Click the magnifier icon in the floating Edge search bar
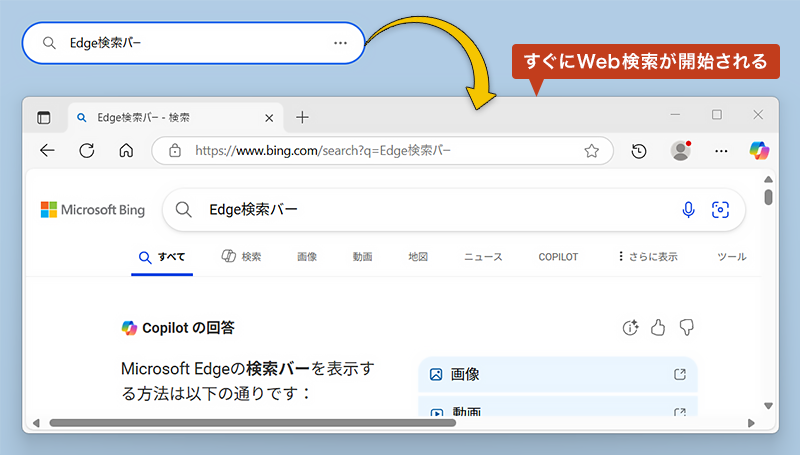 [x=49, y=43]
